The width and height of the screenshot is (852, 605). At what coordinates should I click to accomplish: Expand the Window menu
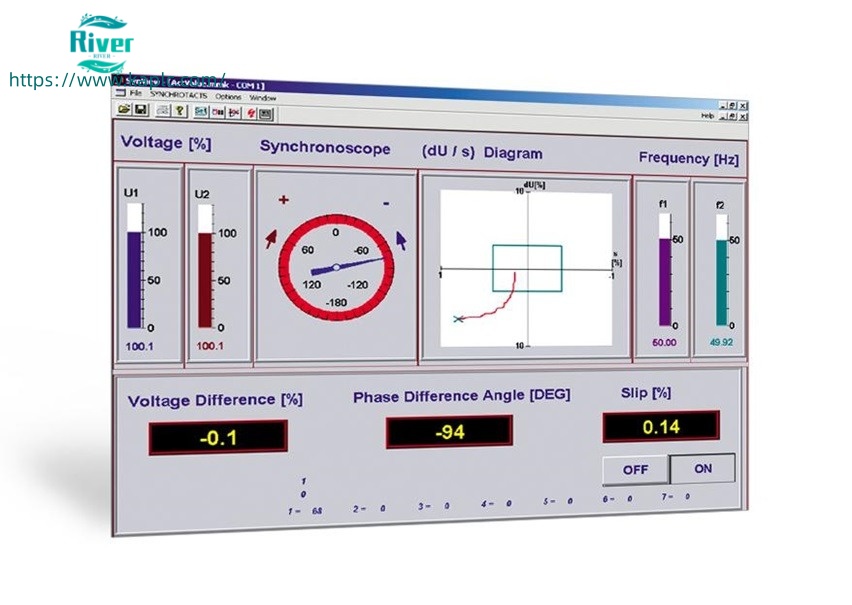(x=263, y=98)
